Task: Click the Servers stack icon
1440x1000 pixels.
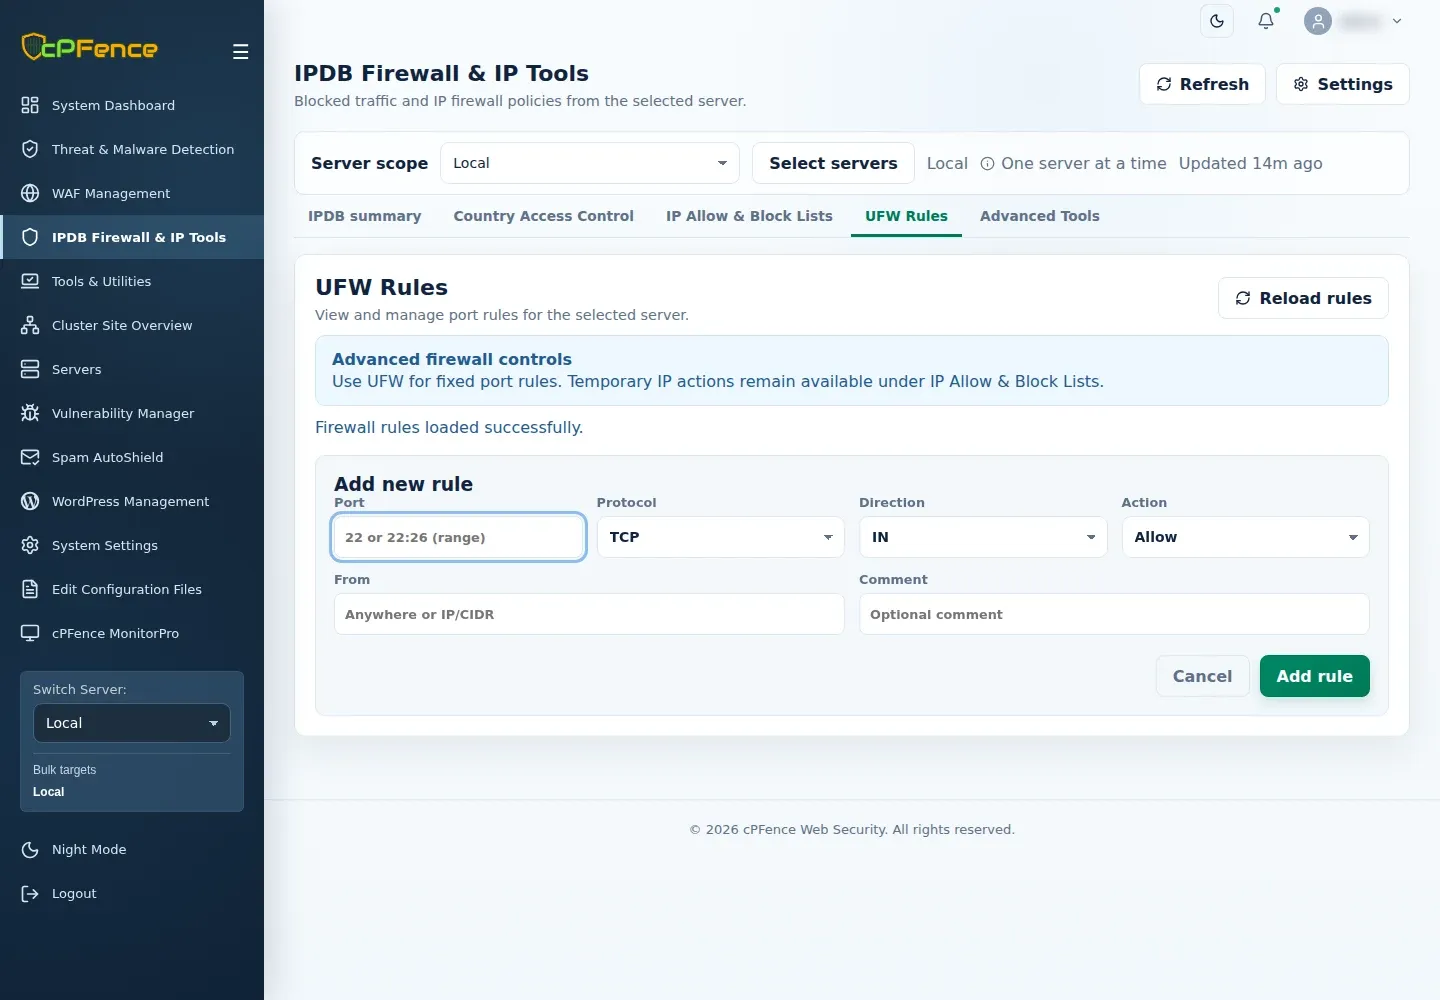Action: [30, 369]
